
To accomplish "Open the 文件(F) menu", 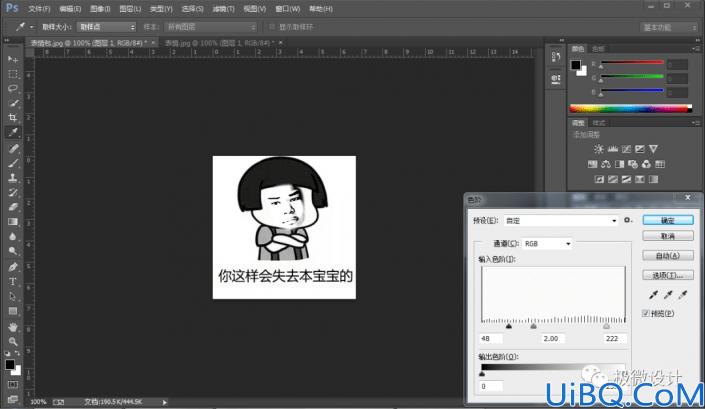I will coord(39,9).
